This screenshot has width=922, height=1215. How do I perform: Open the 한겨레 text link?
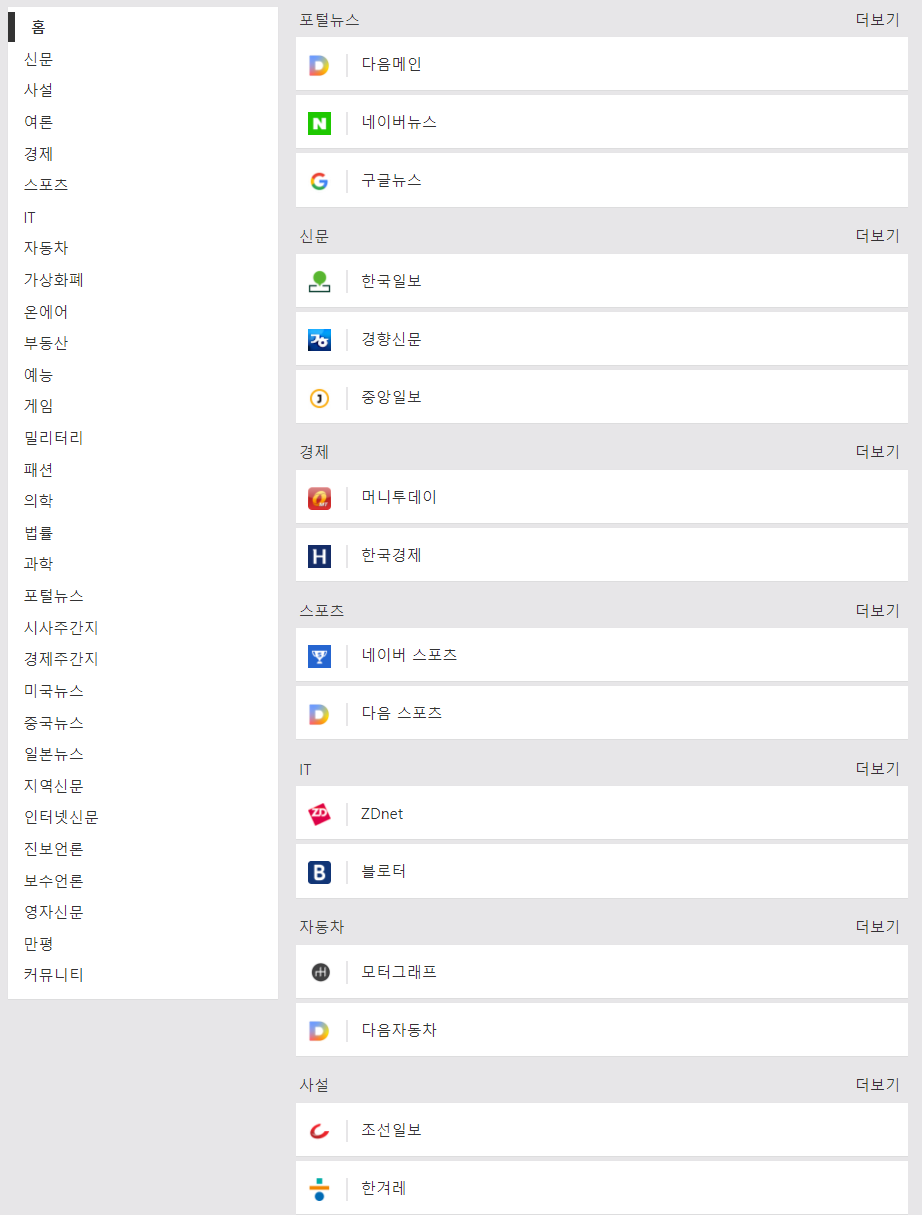[384, 1188]
